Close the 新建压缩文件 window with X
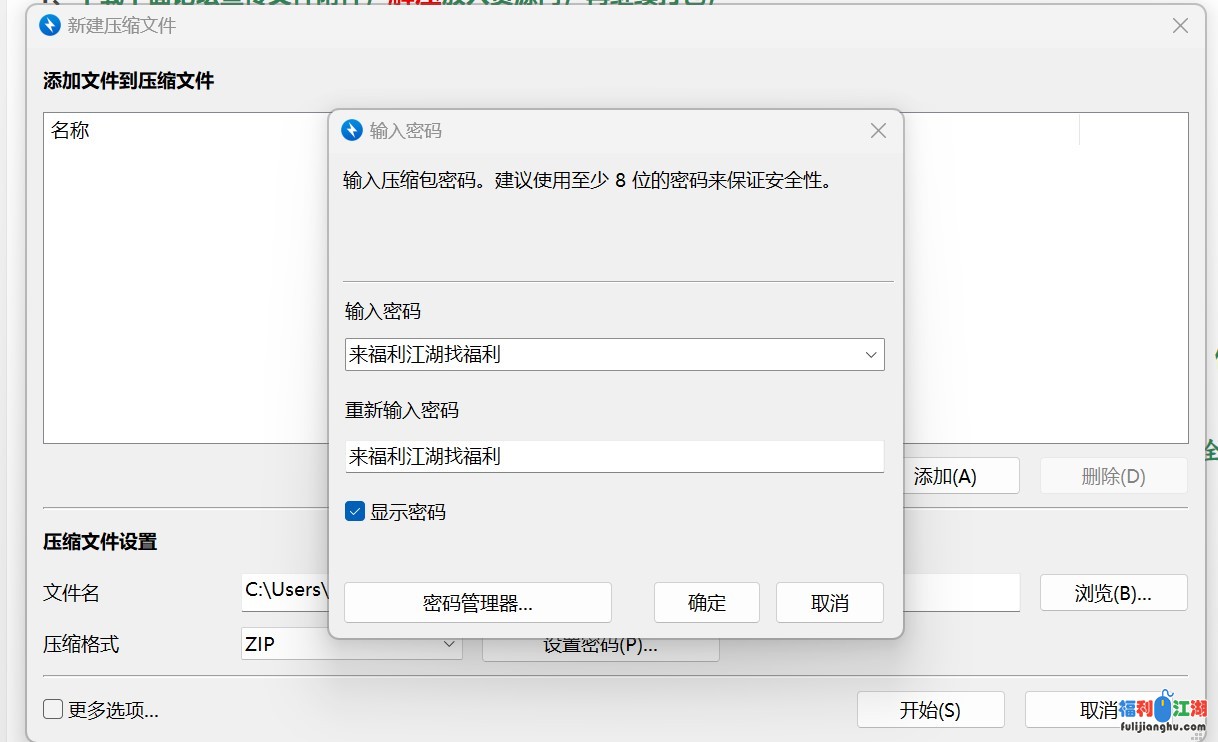The width and height of the screenshot is (1218, 742). pos(1180,26)
